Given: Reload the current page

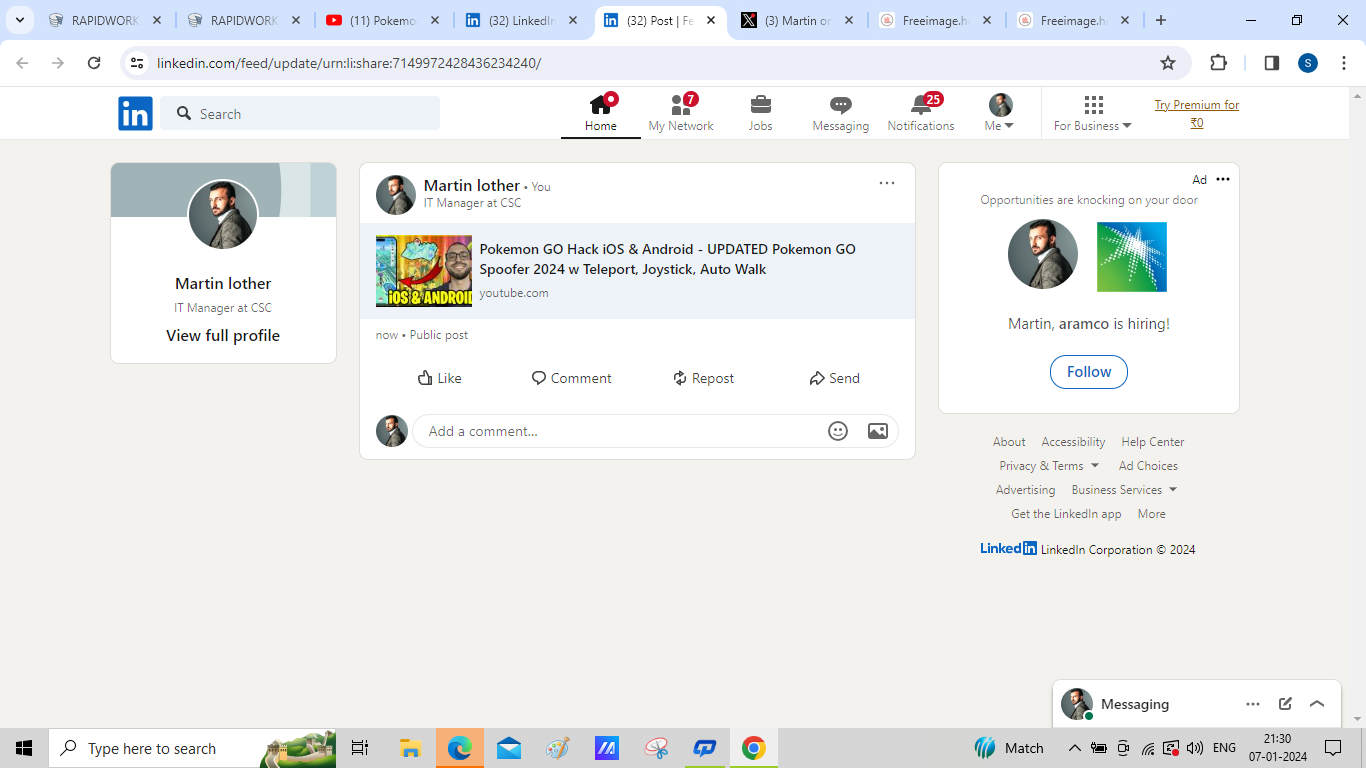Looking at the screenshot, I should (94, 63).
